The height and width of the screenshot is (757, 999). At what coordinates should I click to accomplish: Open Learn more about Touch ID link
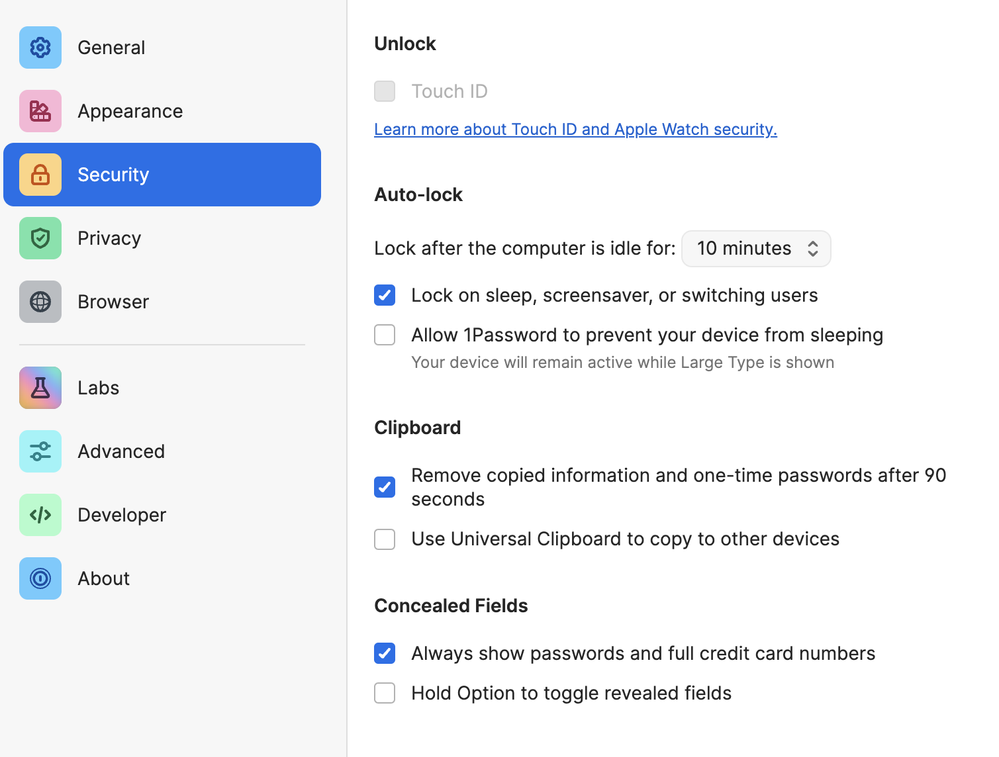point(575,129)
